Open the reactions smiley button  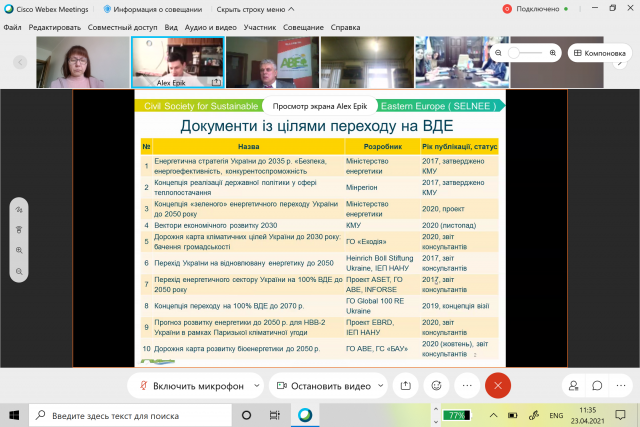coord(436,384)
